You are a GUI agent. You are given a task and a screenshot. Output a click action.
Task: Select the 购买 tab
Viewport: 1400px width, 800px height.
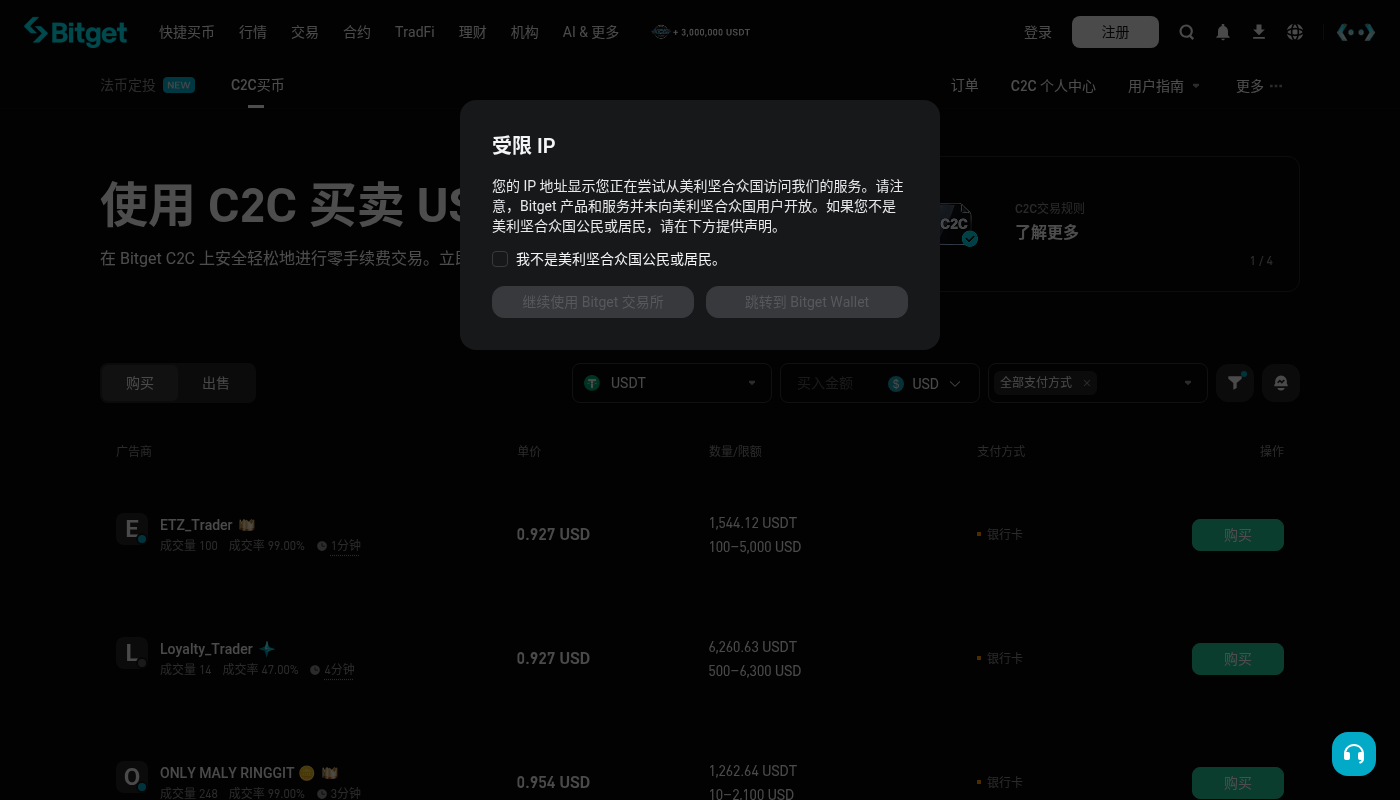tap(140, 383)
